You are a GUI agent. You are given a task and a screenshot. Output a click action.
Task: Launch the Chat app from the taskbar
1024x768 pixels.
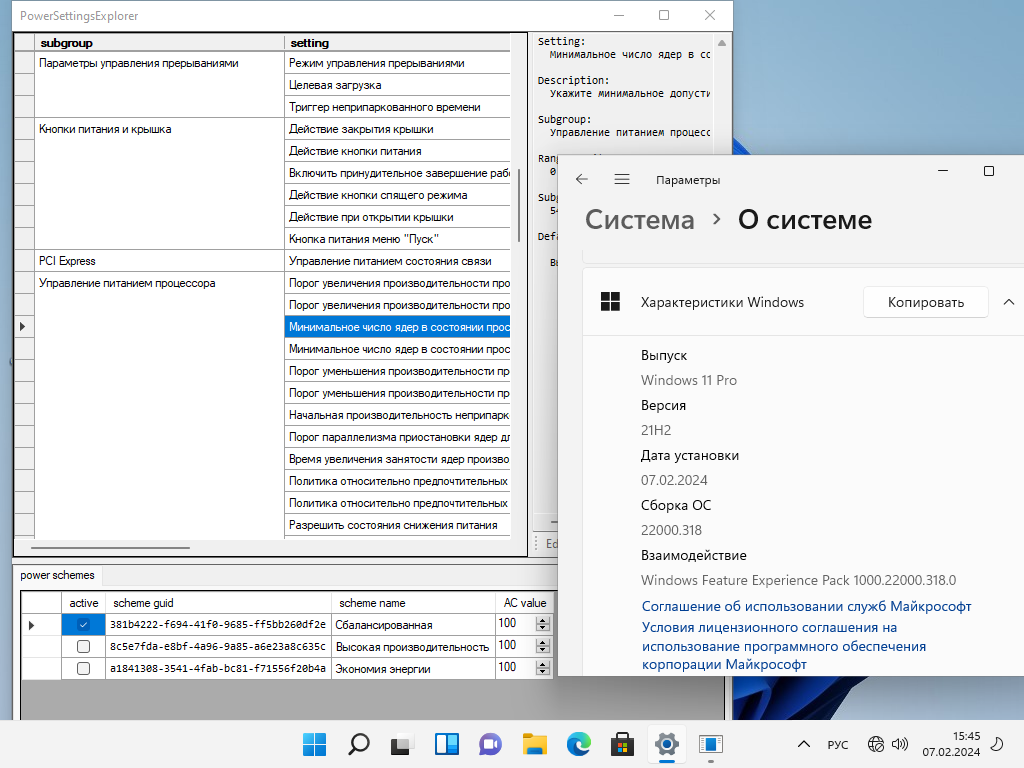pyautogui.click(x=490, y=744)
